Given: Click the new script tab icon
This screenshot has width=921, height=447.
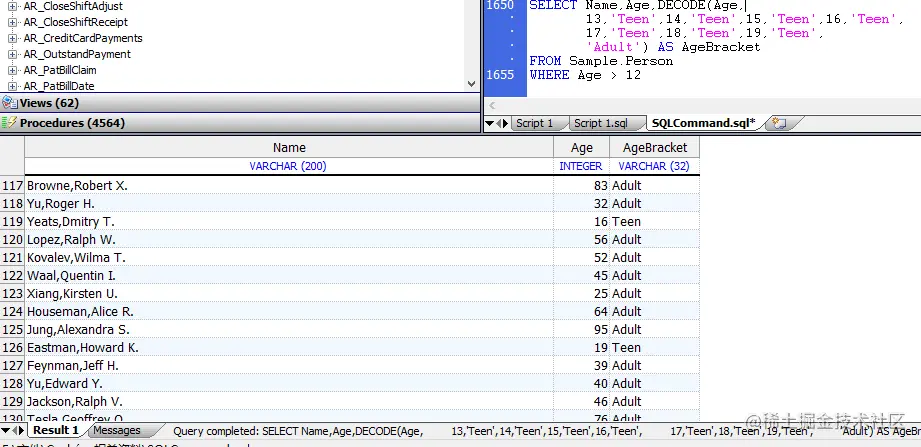Looking at the screenshot, I should [x=779, y=123].
